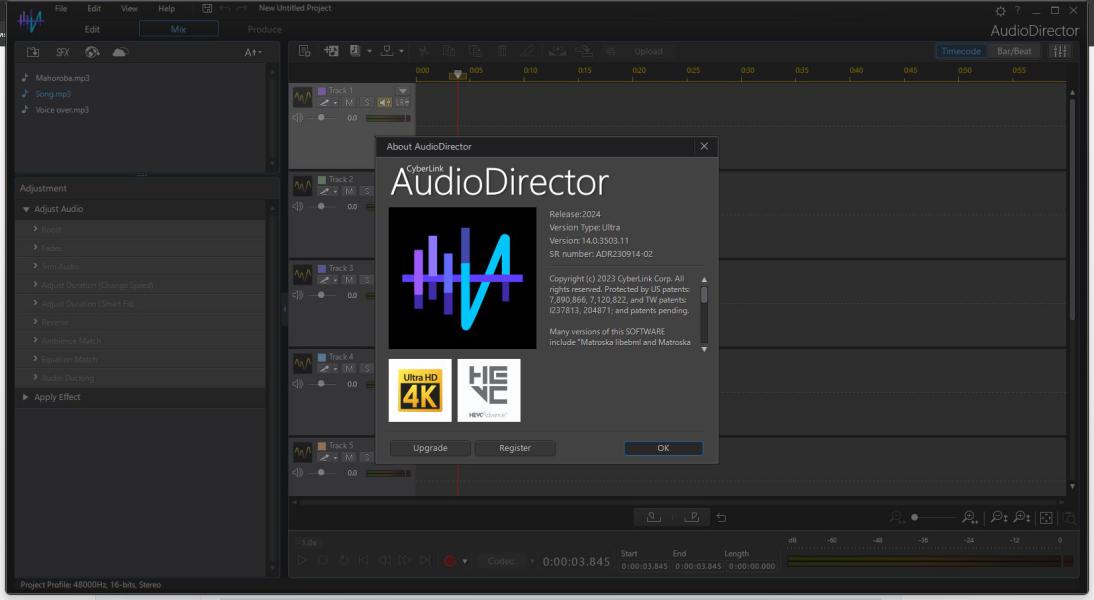Viewport: 1094px width, 600px height.
Task: Open the View menu
Action: 129,8
